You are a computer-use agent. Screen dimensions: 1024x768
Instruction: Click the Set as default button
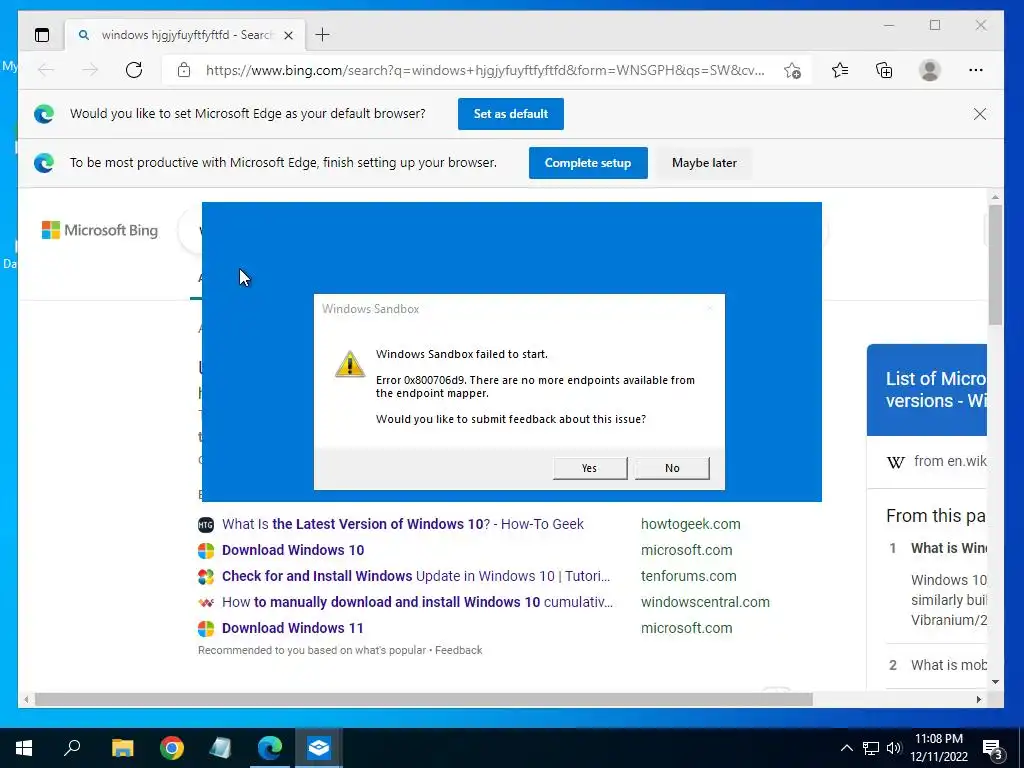pyautogui.click(x=511, y=114)
